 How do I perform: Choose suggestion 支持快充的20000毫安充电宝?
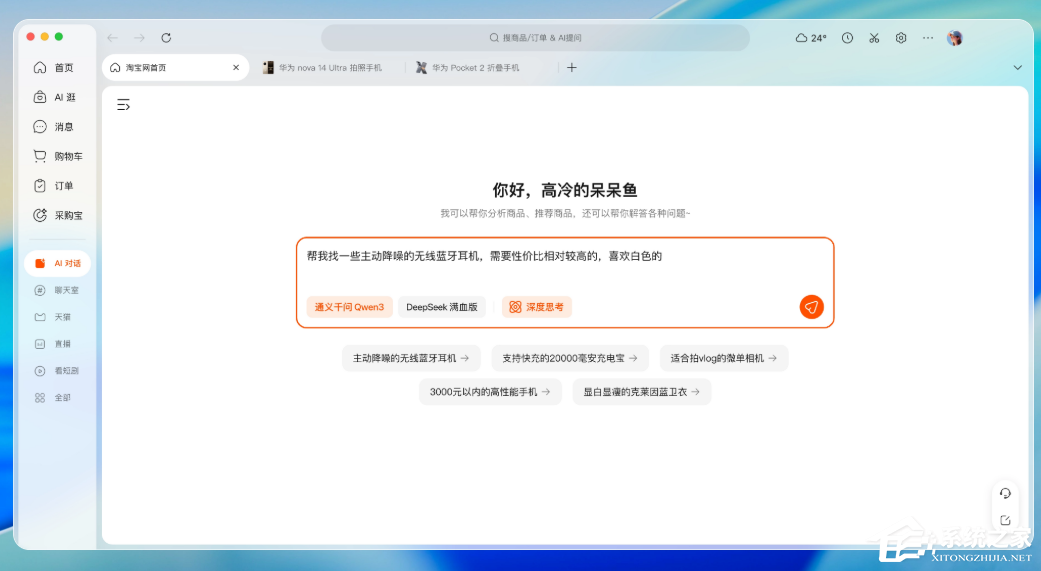(x=570, y=358)
